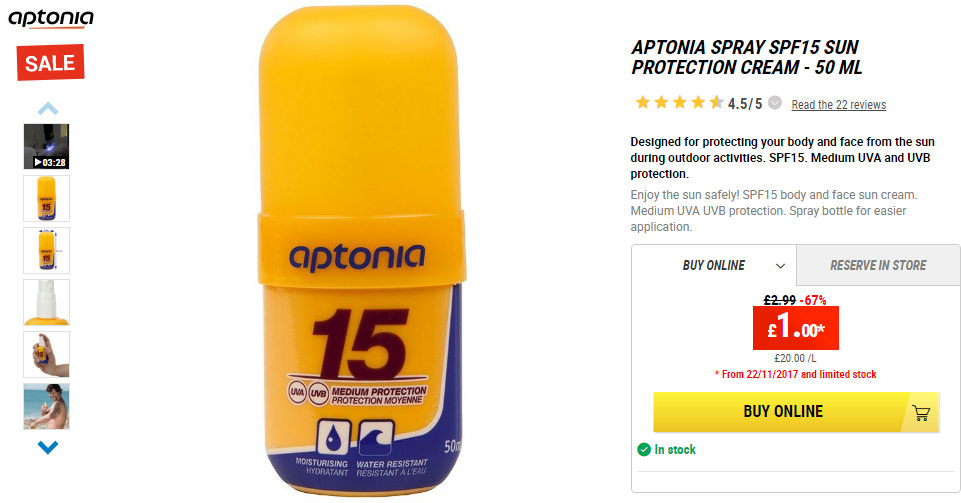Click the green In stock checkmark

pos(644,450)
